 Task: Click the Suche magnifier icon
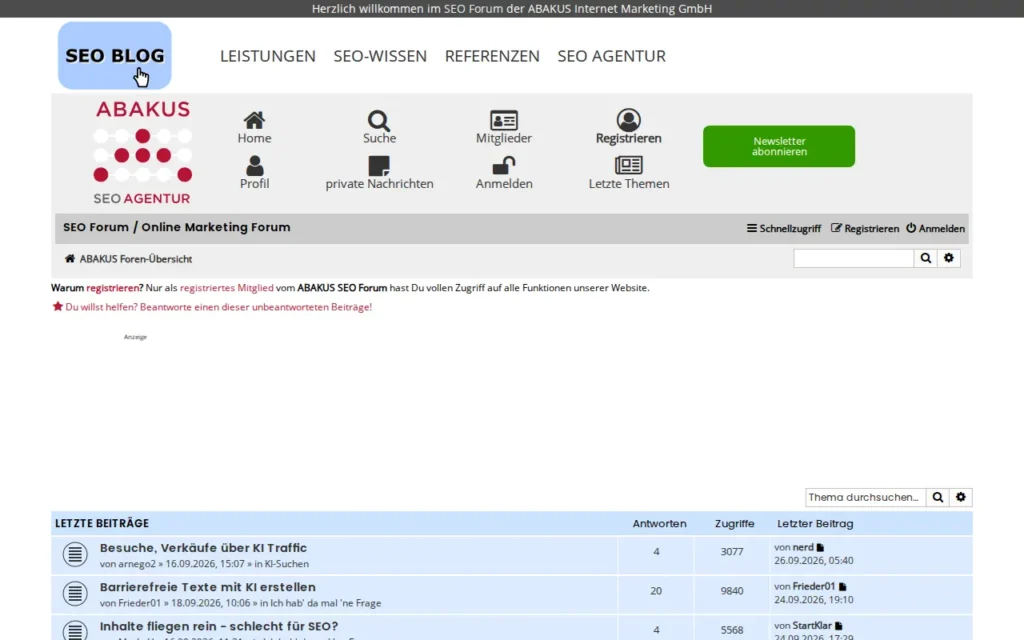click(x=379, y=120)
